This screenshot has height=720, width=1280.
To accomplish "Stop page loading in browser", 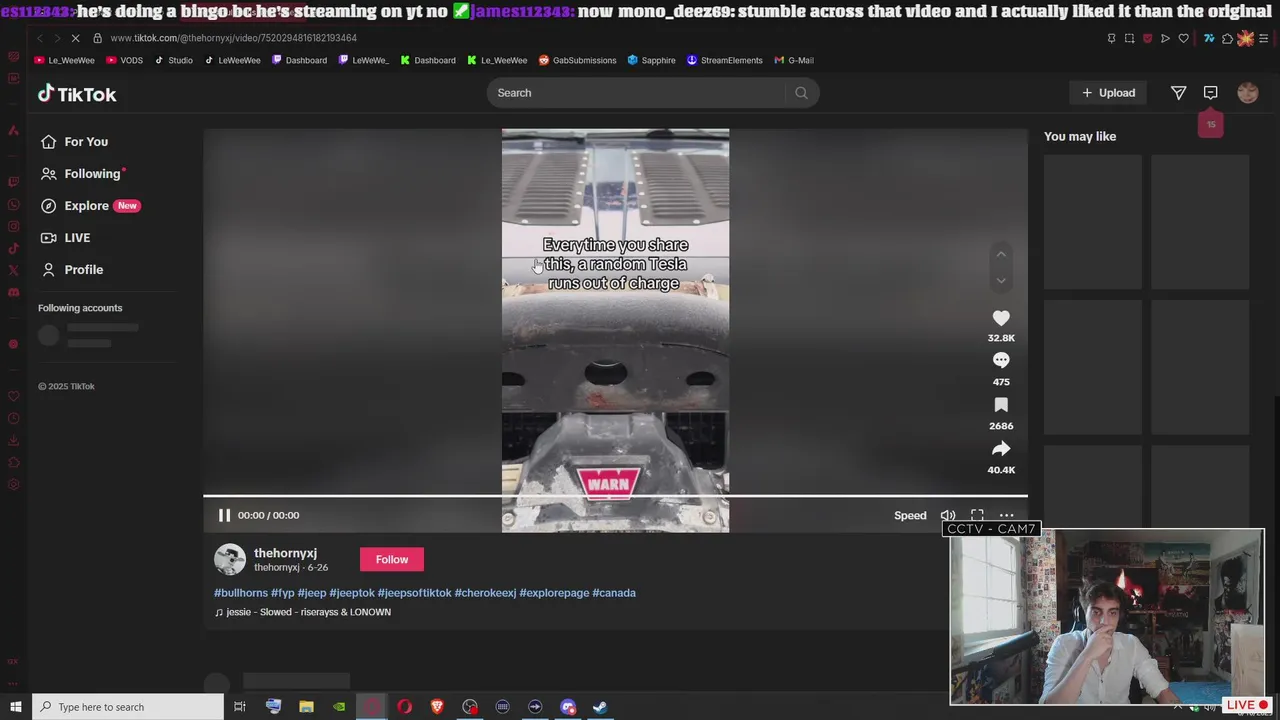I will click(x=76, y=38).
